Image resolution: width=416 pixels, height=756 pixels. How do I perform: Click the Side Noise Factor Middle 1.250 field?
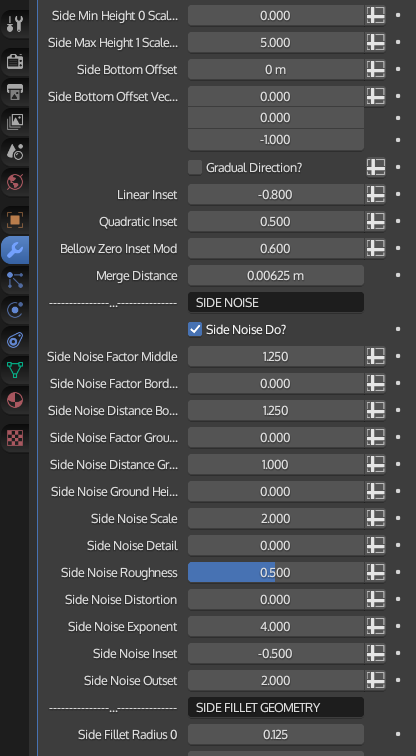tap(276, 357)
